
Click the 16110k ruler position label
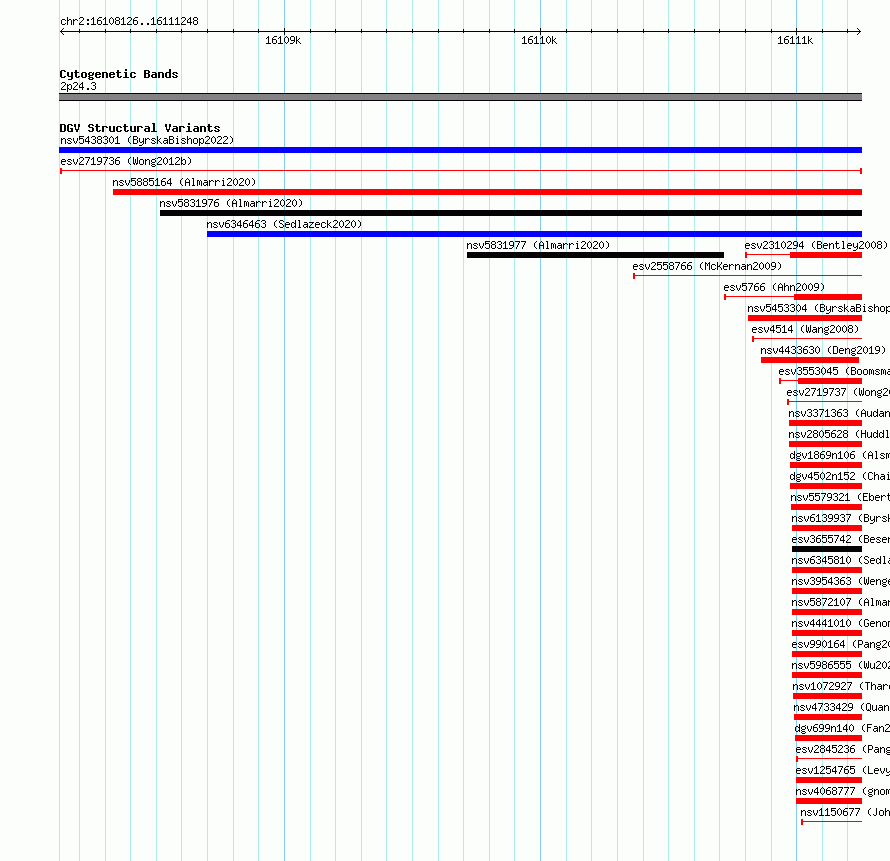(x=539, y=40)
